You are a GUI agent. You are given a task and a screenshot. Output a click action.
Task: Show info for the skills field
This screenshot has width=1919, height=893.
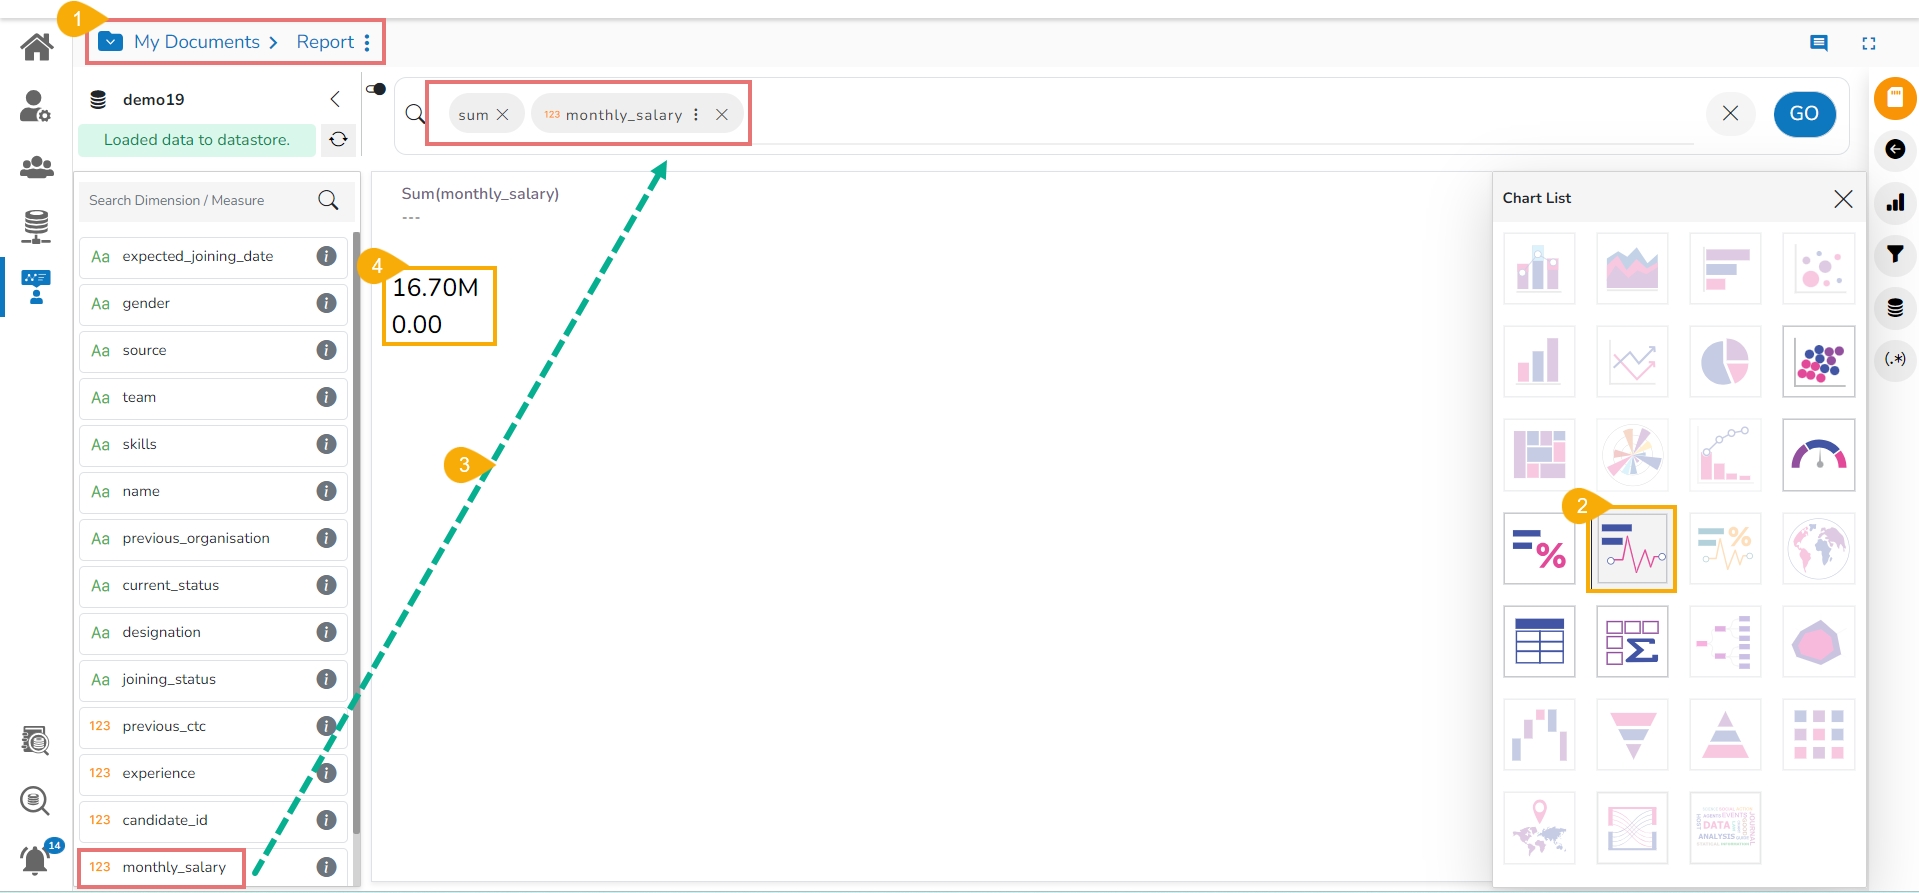pos(326,444)
